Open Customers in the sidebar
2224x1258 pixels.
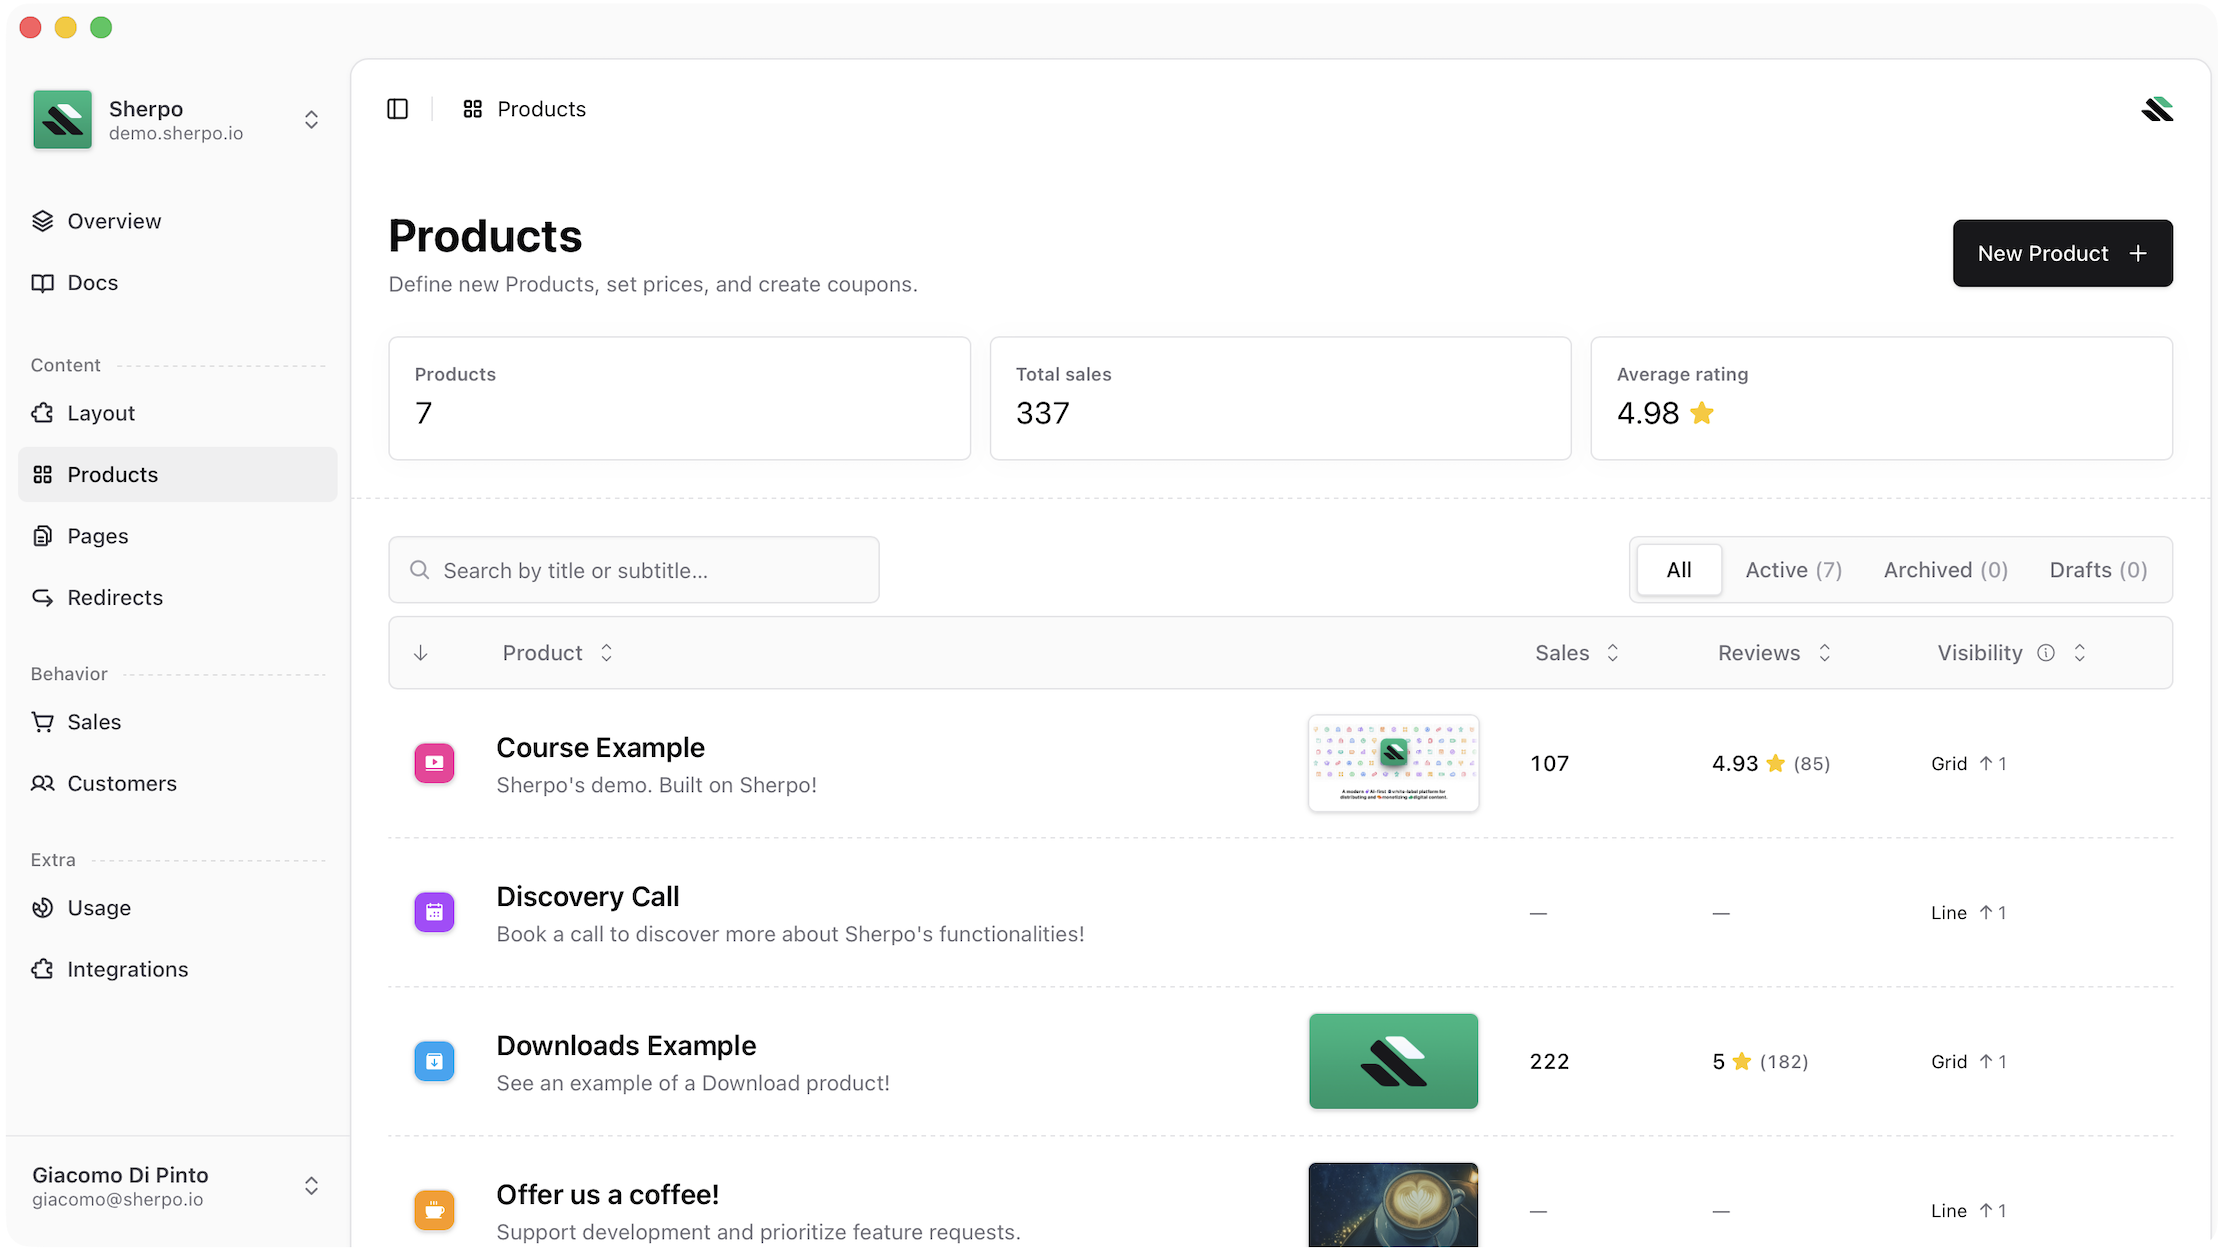click(x=121, y=784)
